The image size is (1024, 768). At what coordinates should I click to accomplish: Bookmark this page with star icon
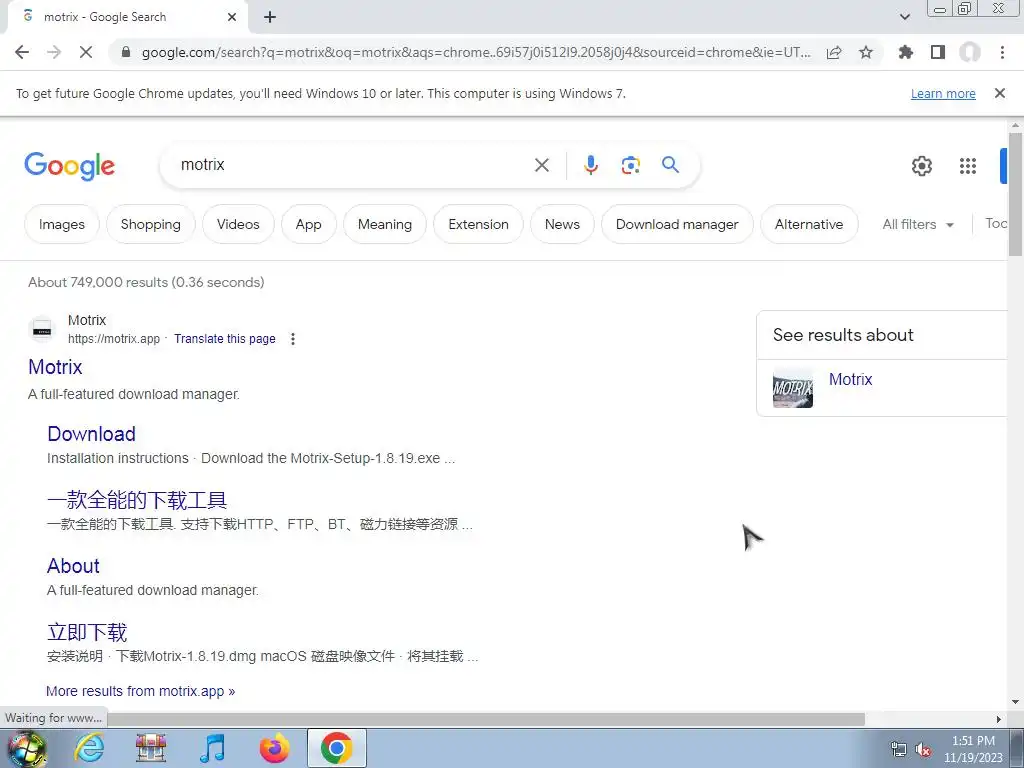pos(866,52)
